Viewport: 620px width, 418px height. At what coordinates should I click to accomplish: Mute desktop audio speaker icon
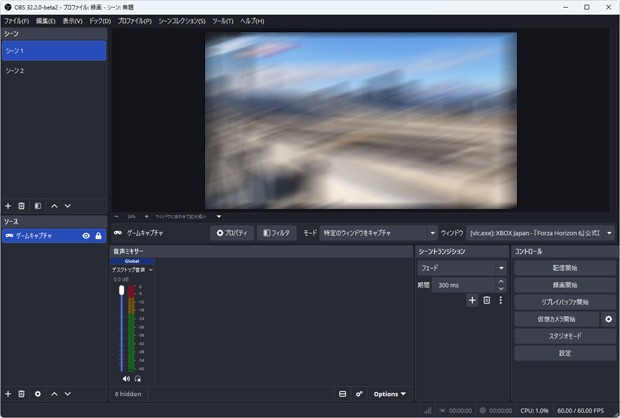126,378
